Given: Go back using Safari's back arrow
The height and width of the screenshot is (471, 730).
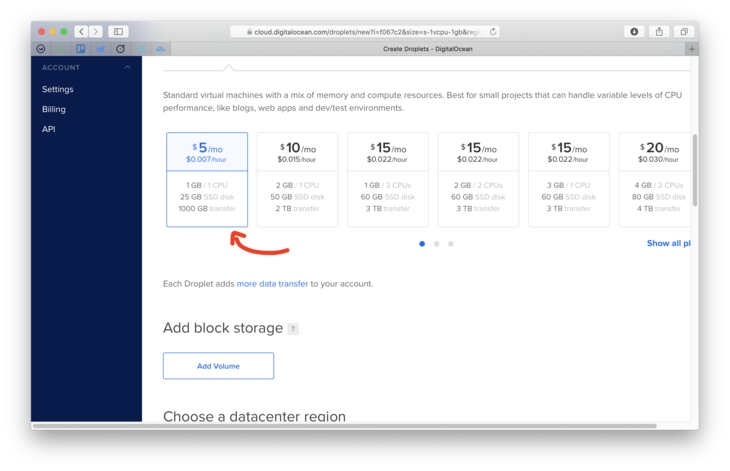Looking at the screenshot, I should coord(81,32).
